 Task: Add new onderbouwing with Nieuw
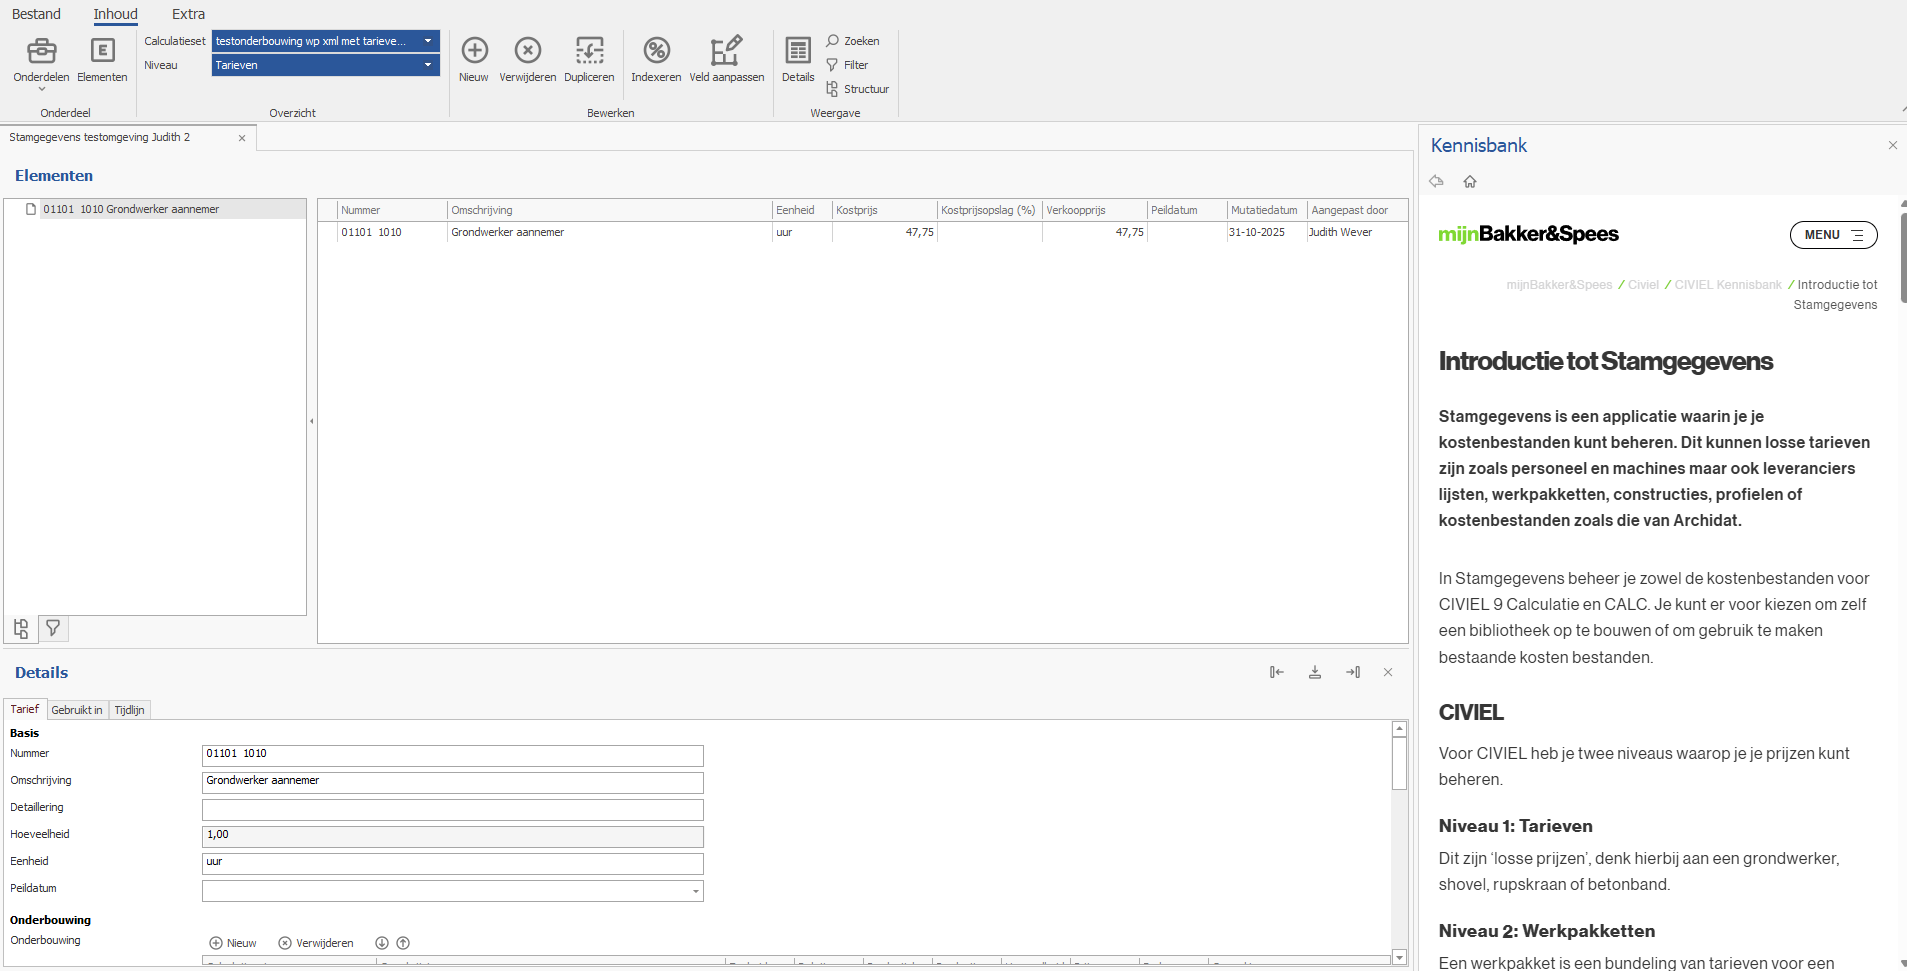pyautogui.click(x=233, y=943)
